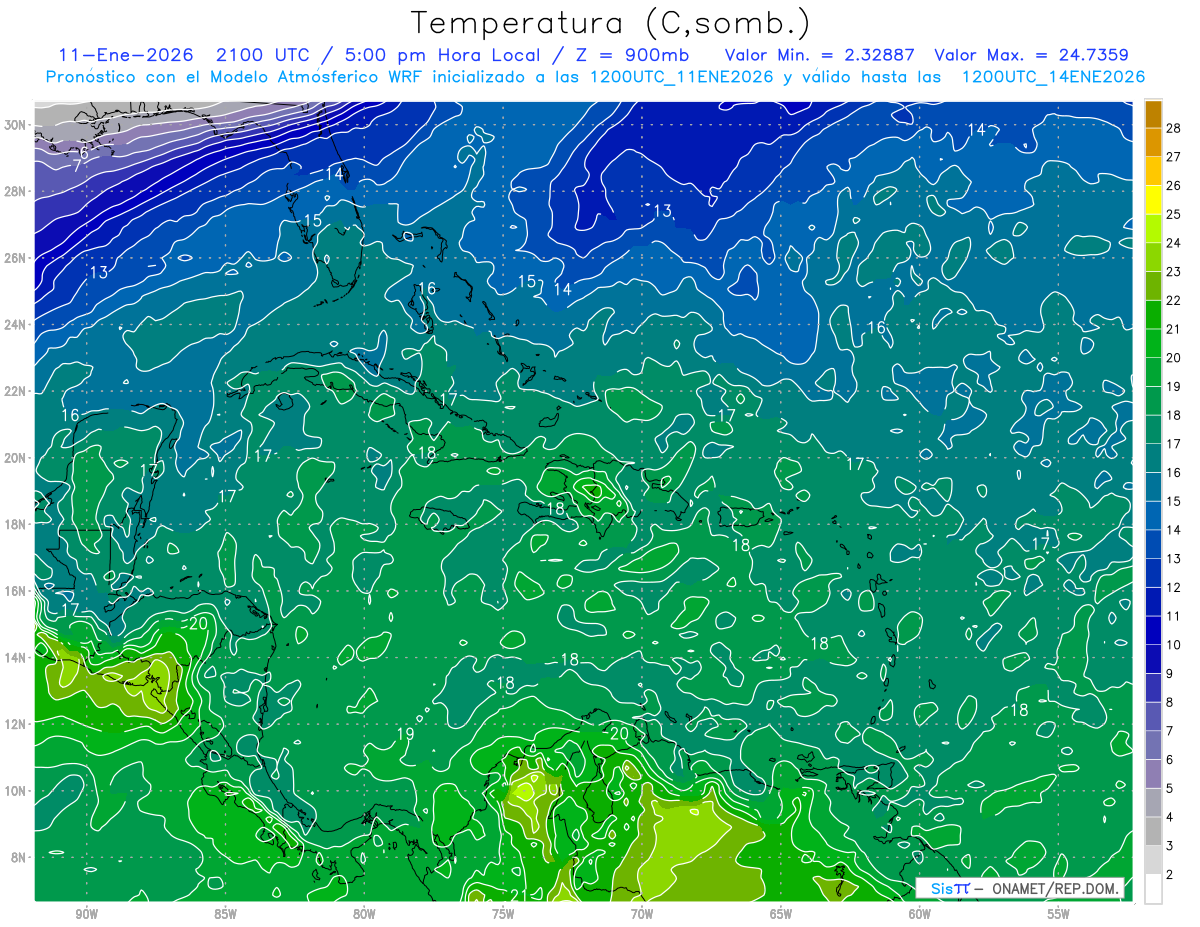Click the '8N' latitude axis label
Image resolution: width=1200 pixels, height=927 pixels.
click(20, 857)
